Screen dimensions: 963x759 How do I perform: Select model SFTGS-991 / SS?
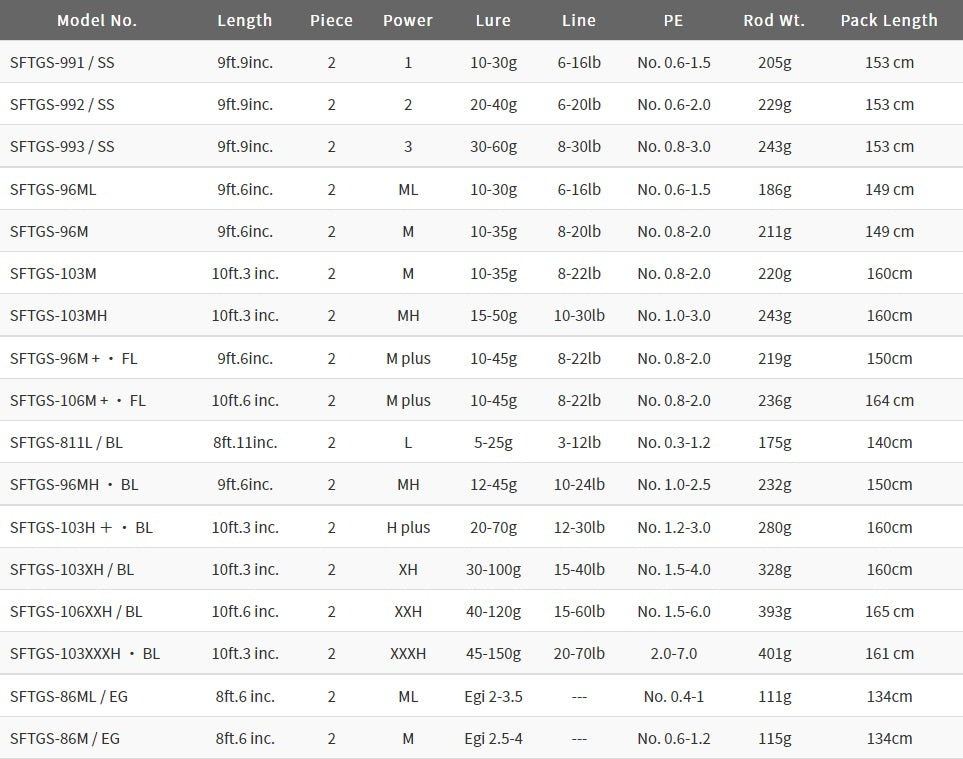click(62, 62)
